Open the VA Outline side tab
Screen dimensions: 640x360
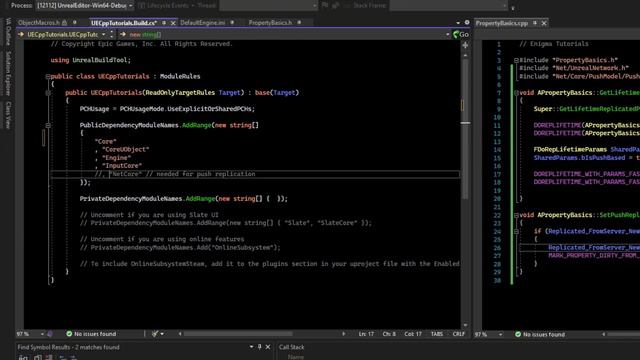(x=8, y=31)
